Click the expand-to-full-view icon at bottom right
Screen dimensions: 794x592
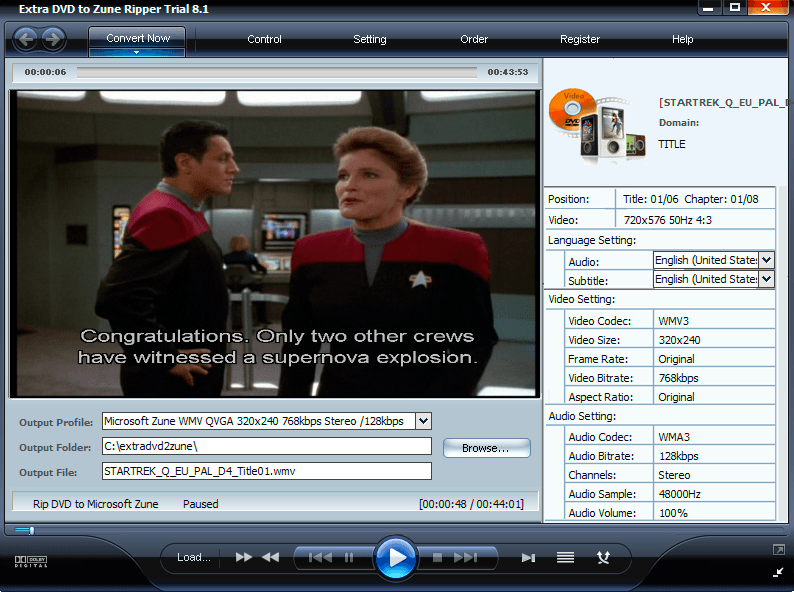[x=778, y=549]
